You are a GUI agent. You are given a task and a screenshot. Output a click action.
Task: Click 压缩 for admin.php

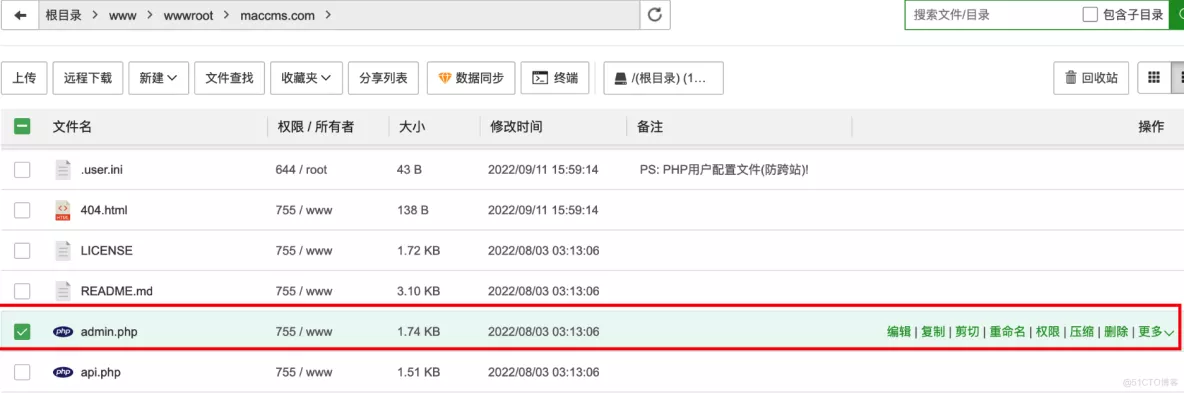[1082, 332]
